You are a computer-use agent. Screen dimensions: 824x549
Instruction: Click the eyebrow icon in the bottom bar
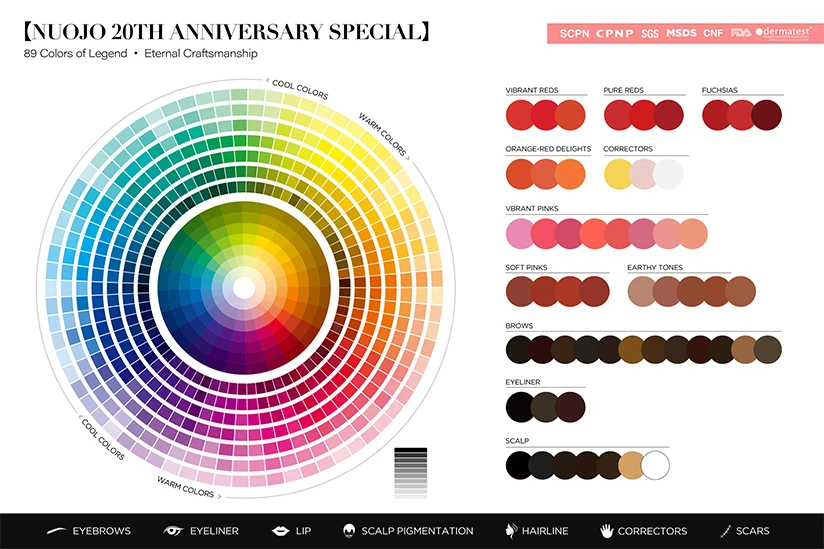(56, 531)
